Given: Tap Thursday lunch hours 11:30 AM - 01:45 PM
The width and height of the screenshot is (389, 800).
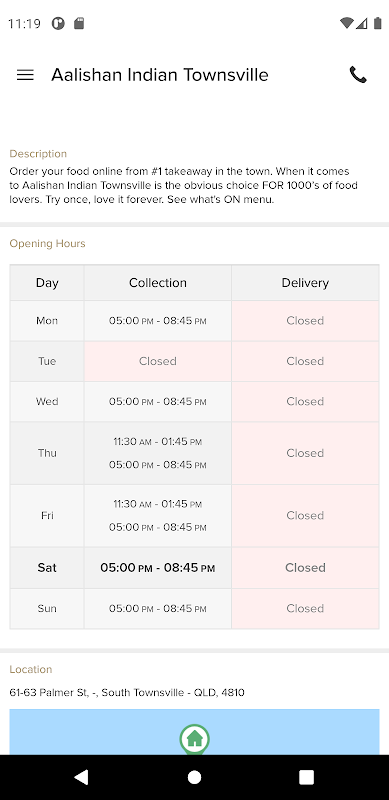Looking at the screenshot, I should coord(158,442).
